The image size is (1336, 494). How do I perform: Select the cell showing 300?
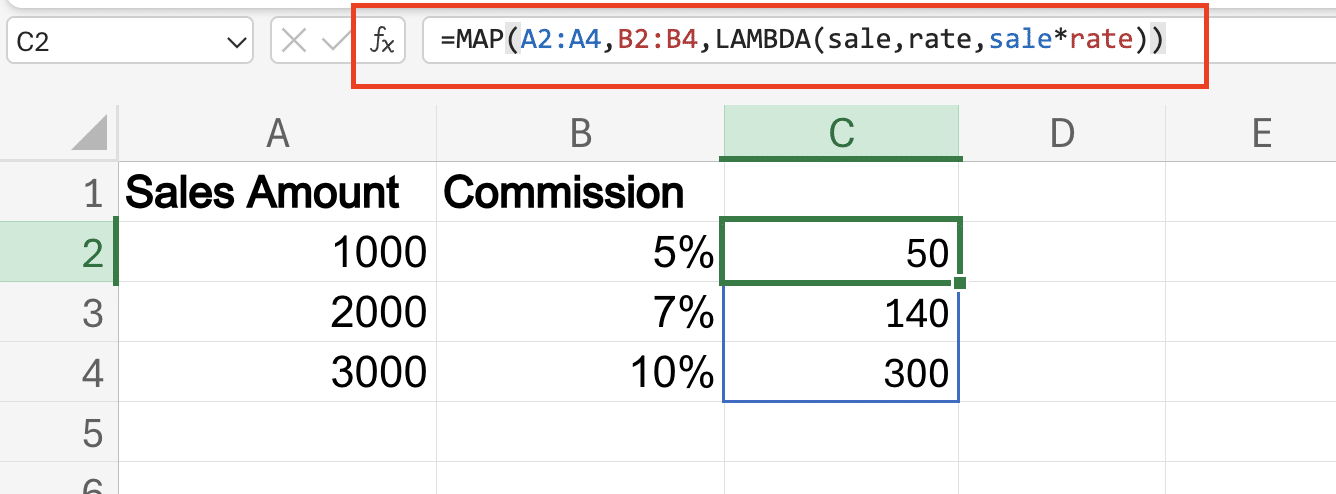point(840,373)
